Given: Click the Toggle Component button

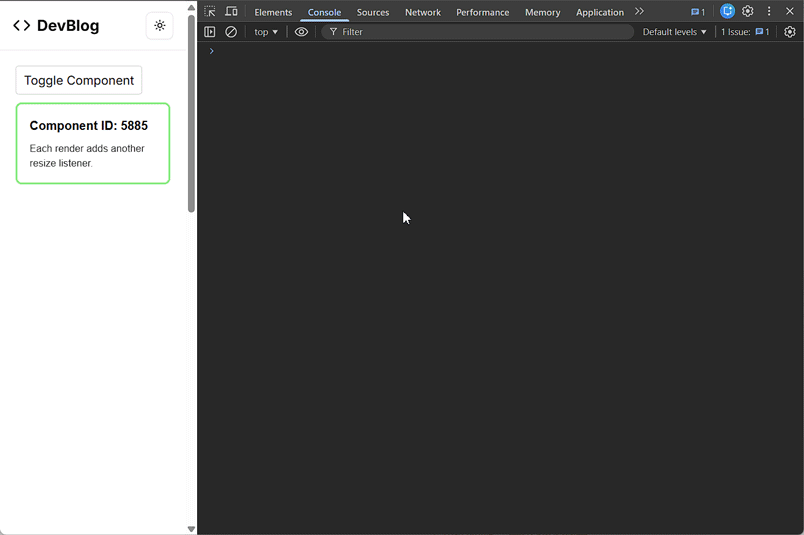Looking at the screenshot, I should coord(79,80).
